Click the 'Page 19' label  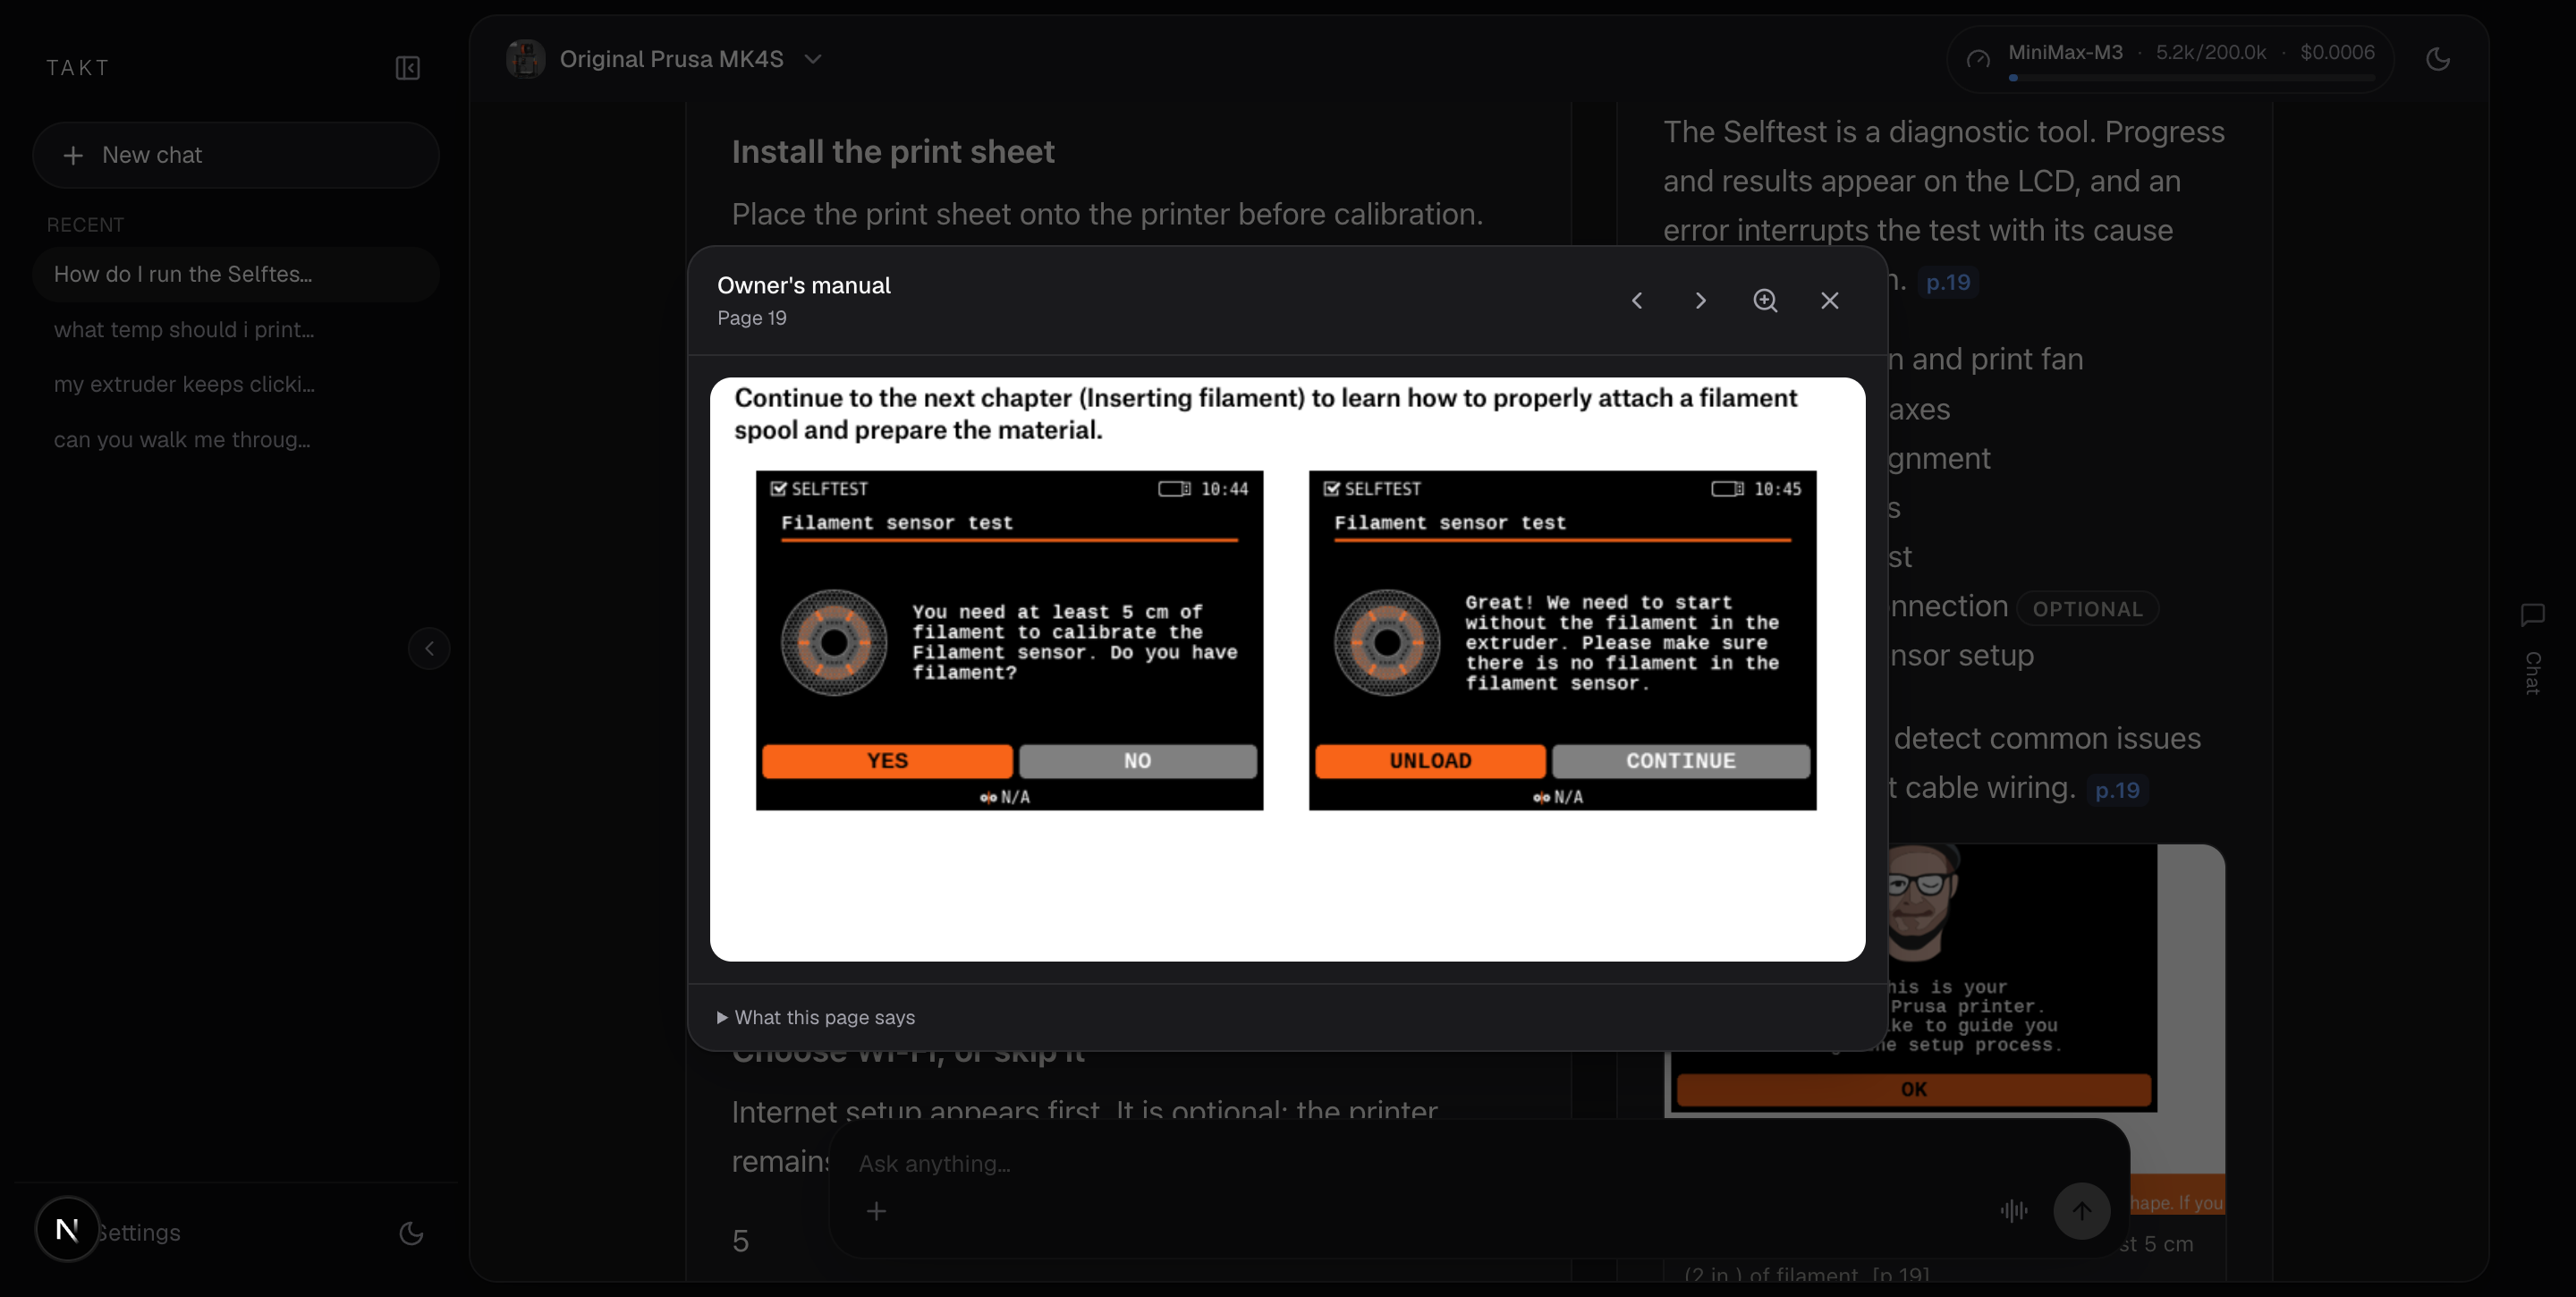click(x=752, y=318)
